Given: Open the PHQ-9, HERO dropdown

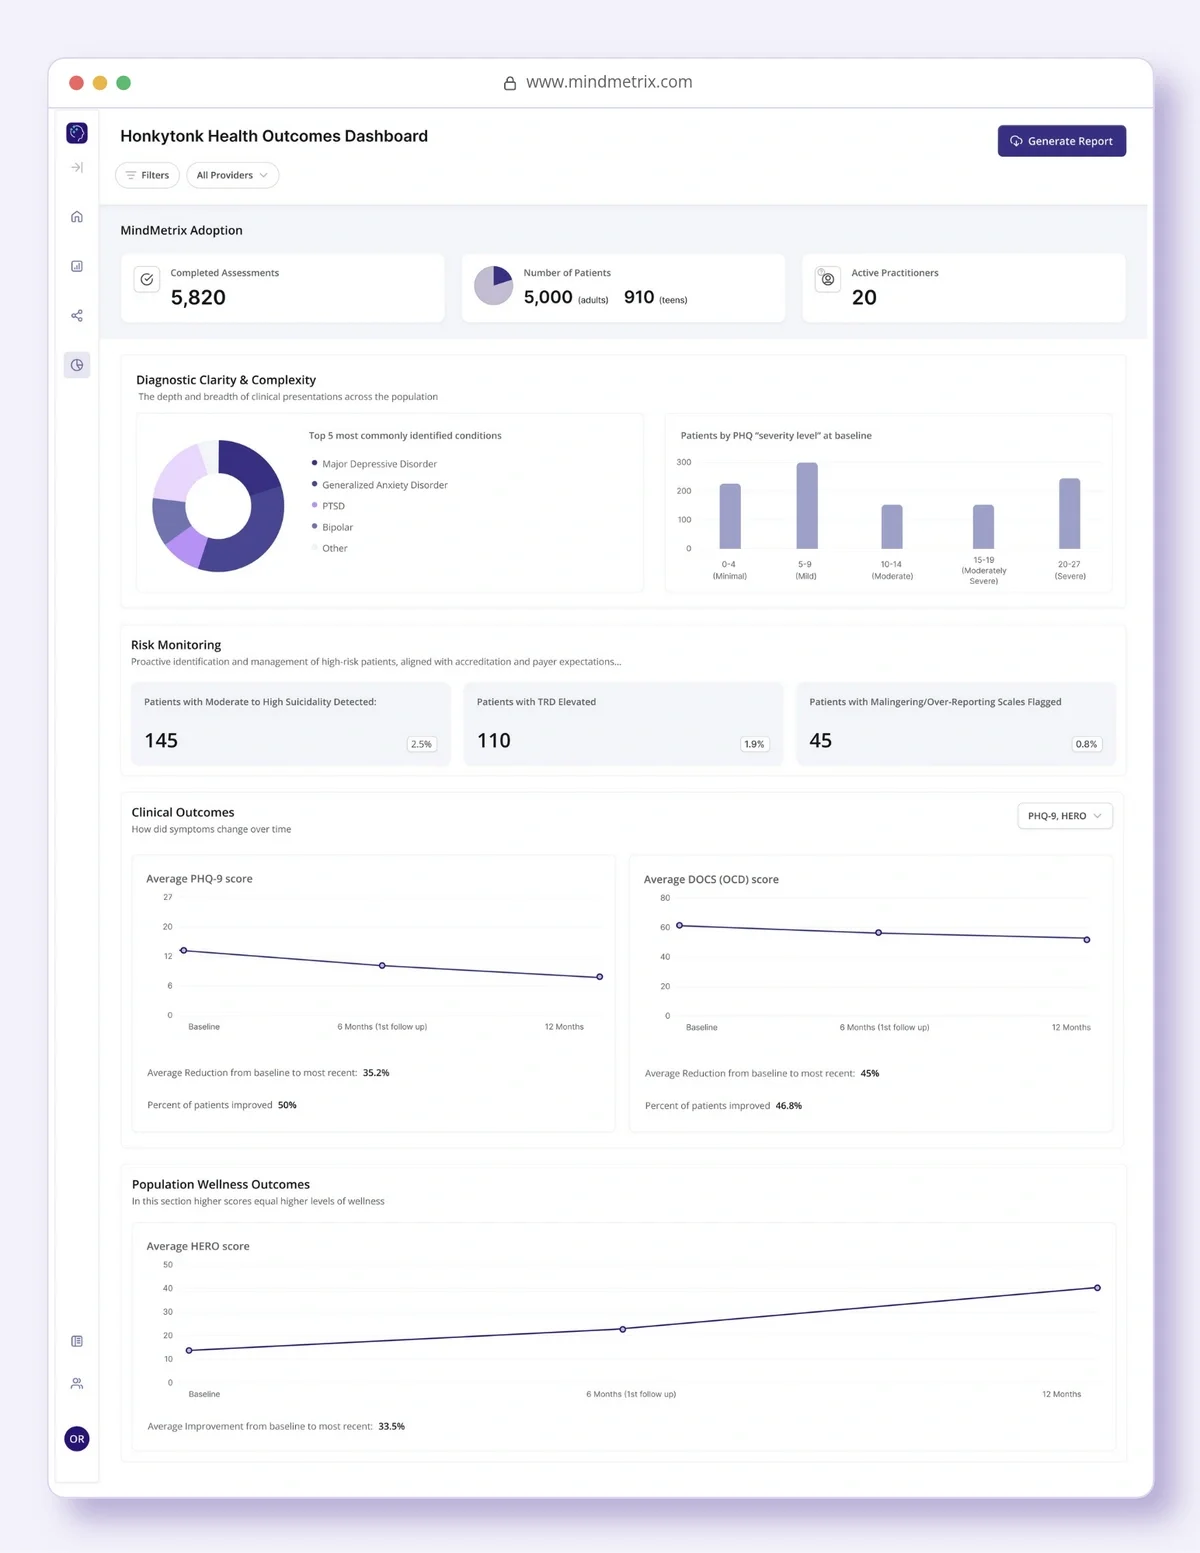Looking at the screenshot, I should [1065, 816].
